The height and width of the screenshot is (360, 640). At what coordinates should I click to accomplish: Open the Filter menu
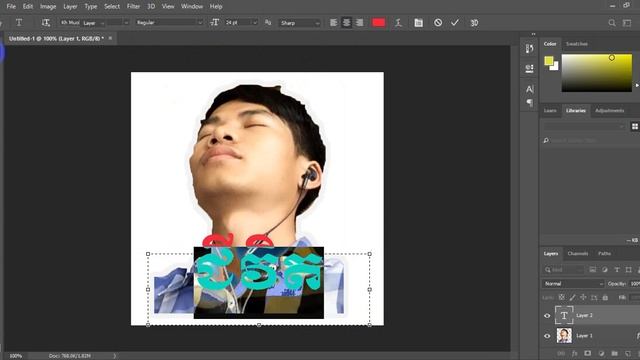tap(133, 7)
